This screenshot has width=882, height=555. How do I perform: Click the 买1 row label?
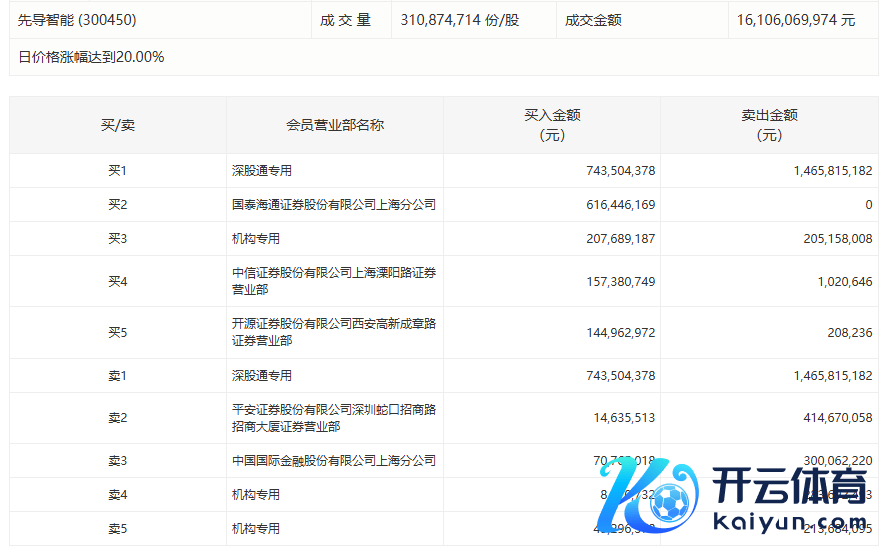click(x=118, y=171)
